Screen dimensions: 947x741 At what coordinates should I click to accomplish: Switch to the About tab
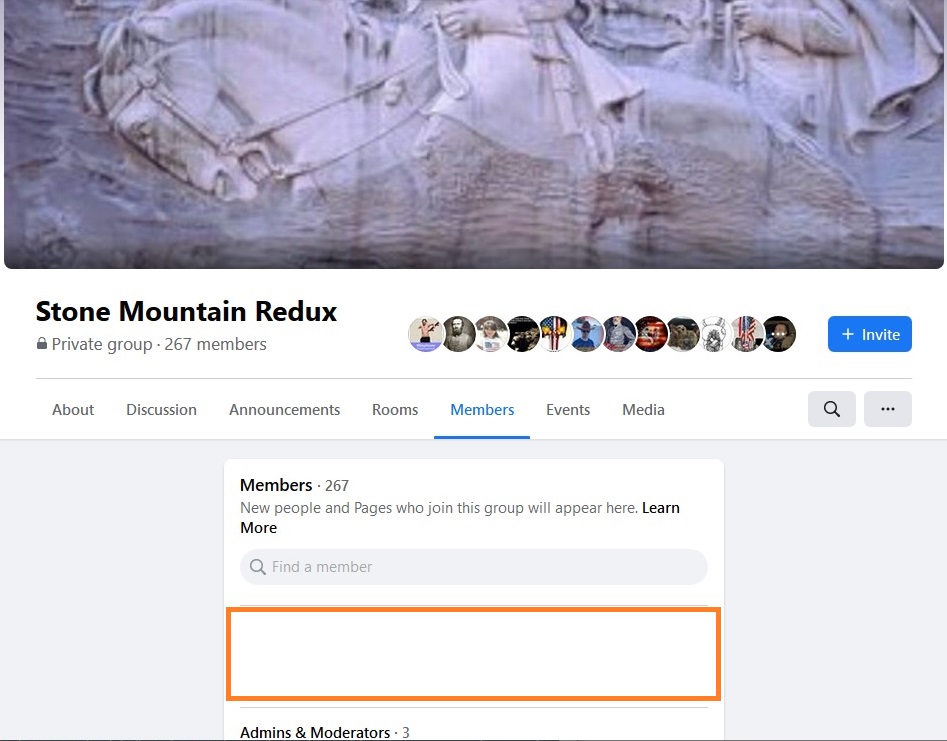pyautogui.click(x=73, y=409)
